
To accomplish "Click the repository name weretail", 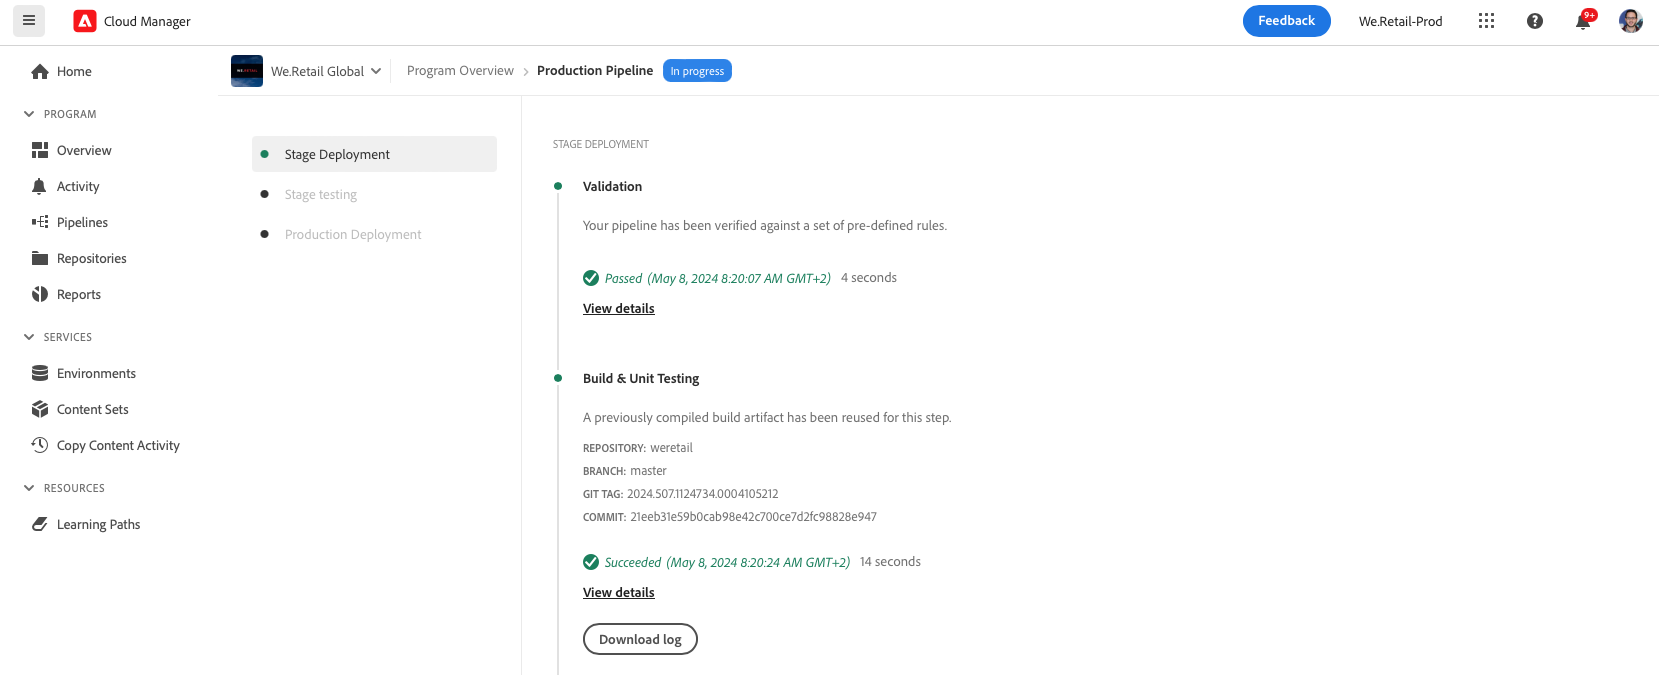I will tap(671, 448).
